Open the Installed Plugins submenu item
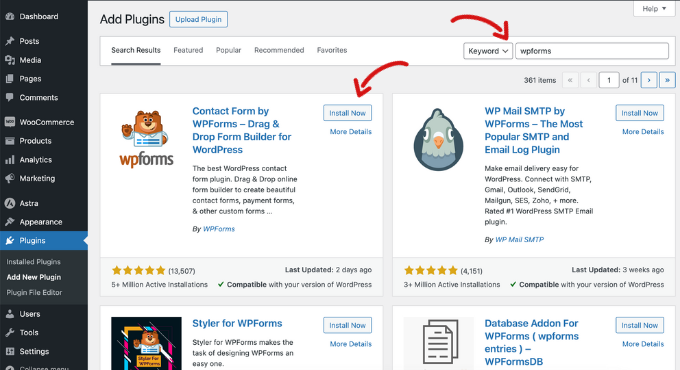Image resolution: width=680 pixels, height=370 pixels. click(x=33, y=262)
